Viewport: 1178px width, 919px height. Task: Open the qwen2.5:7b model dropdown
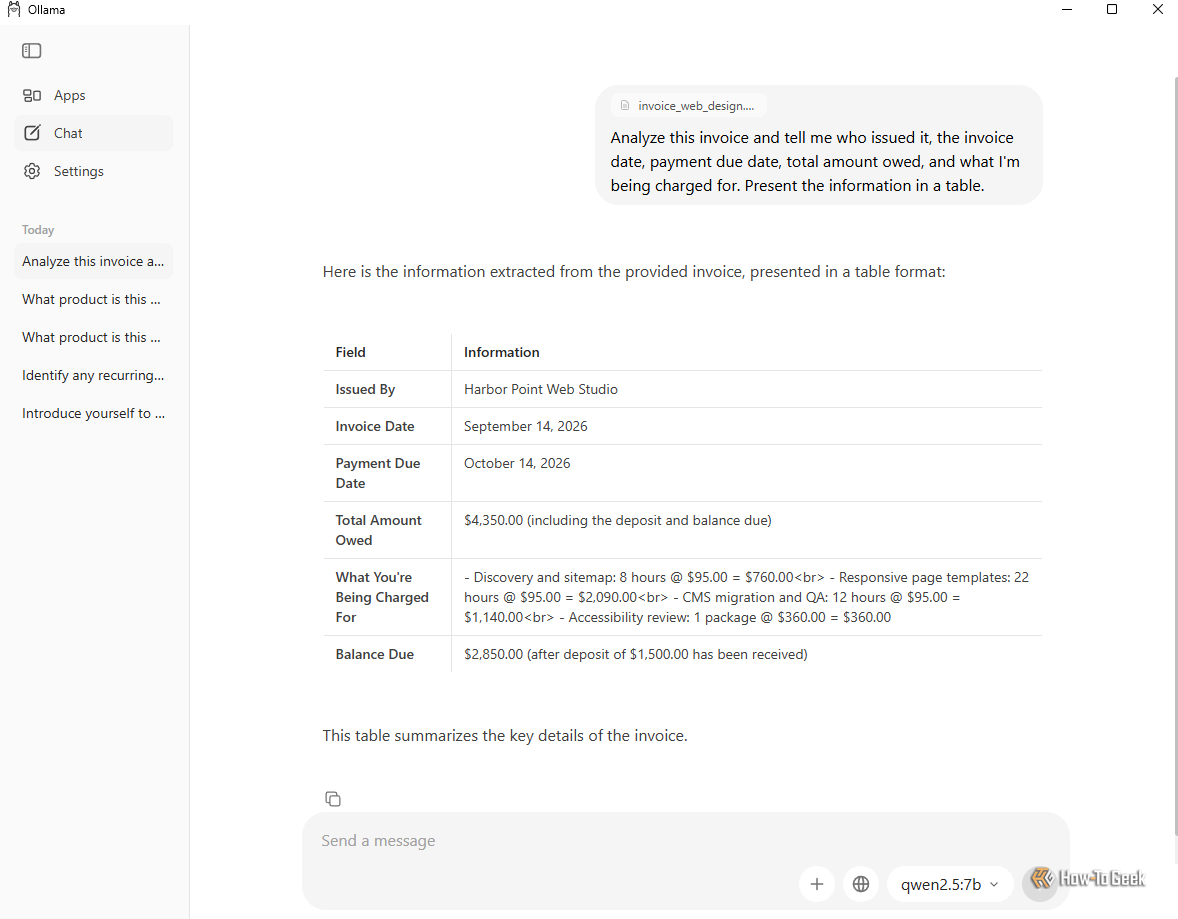point(950,884)
